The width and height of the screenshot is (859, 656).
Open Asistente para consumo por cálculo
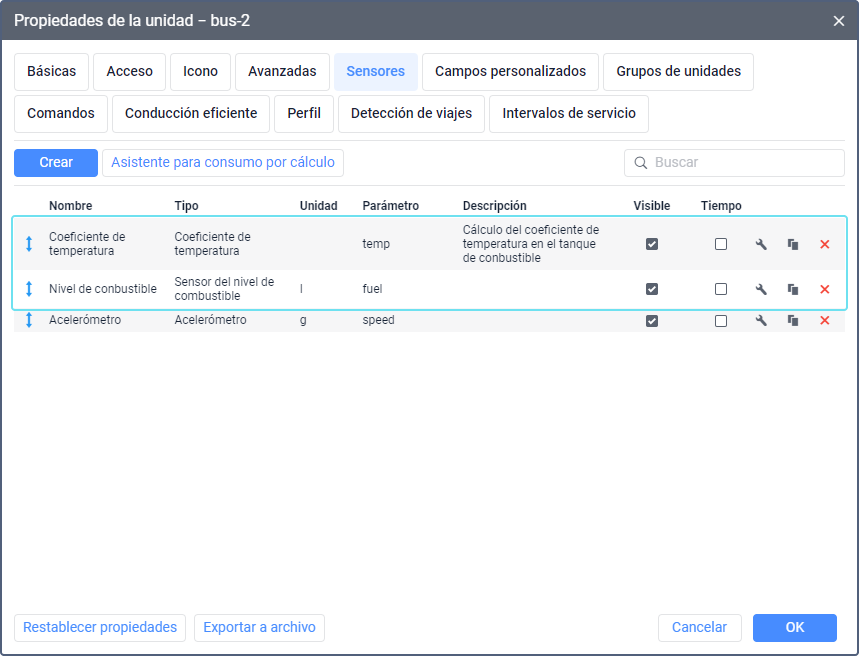[223, 163]
